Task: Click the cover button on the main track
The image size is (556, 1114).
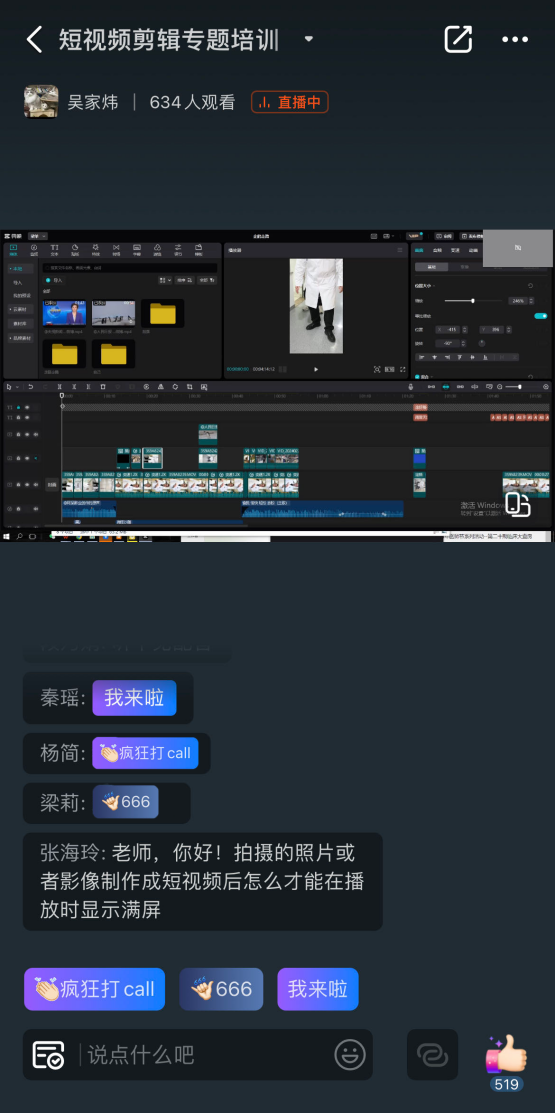Action: point(52,485)
